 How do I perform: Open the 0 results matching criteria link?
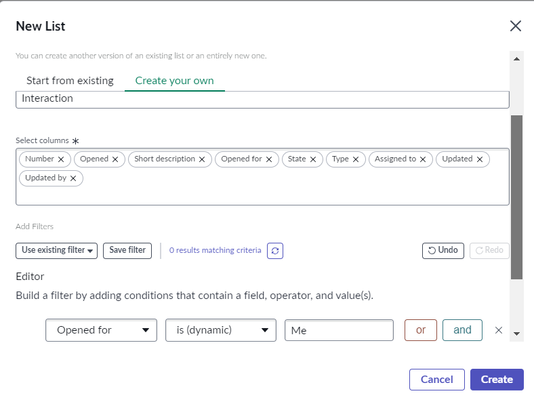[215, 250]
